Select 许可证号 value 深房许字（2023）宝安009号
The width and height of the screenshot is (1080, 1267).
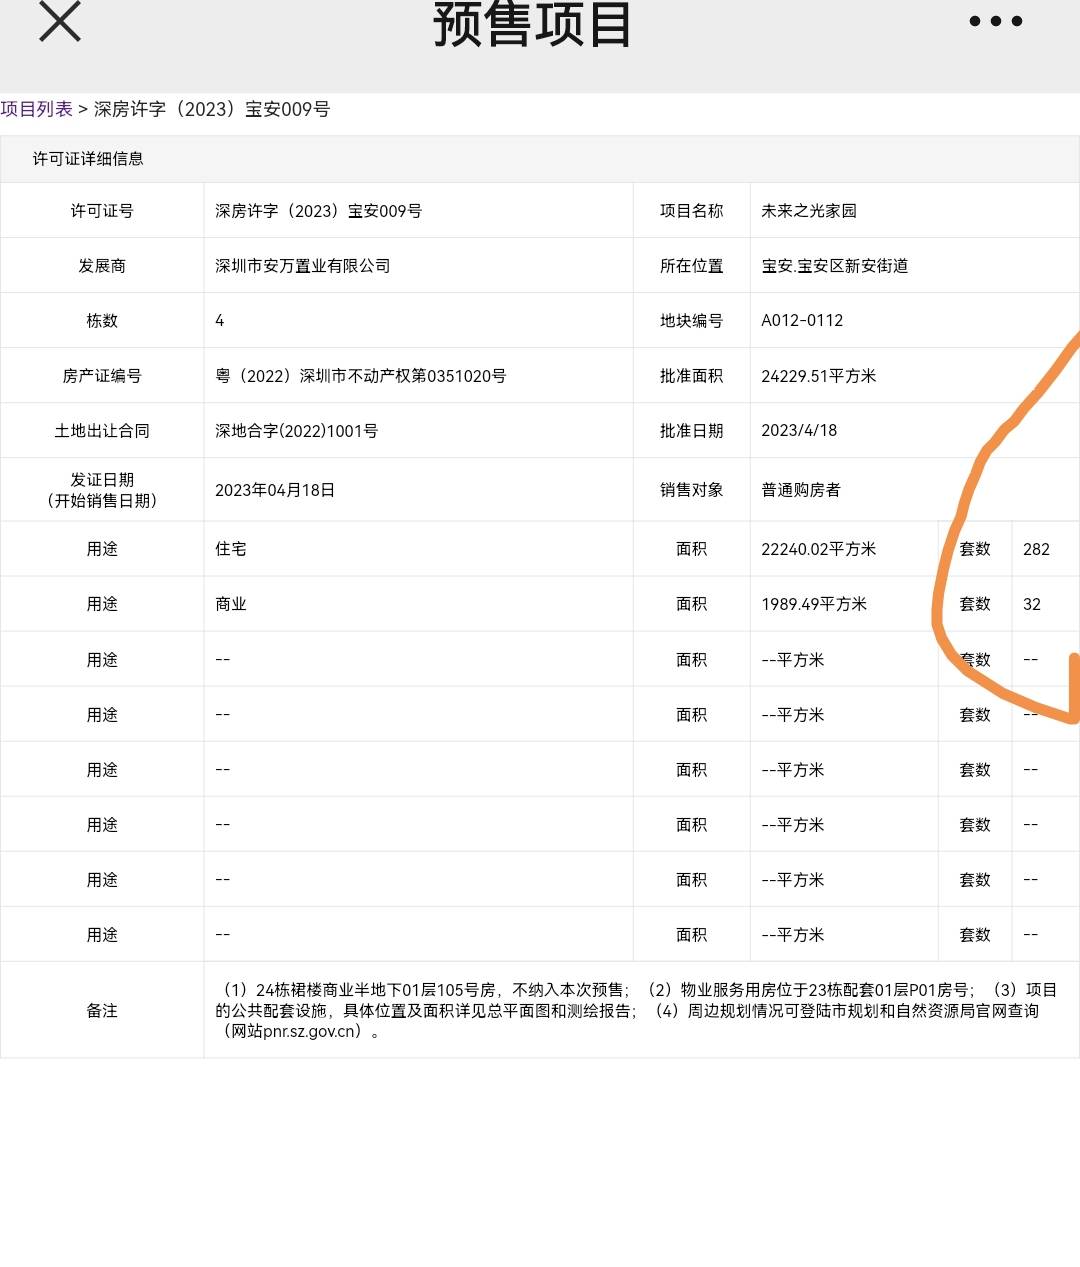click(x=319, y=211)
